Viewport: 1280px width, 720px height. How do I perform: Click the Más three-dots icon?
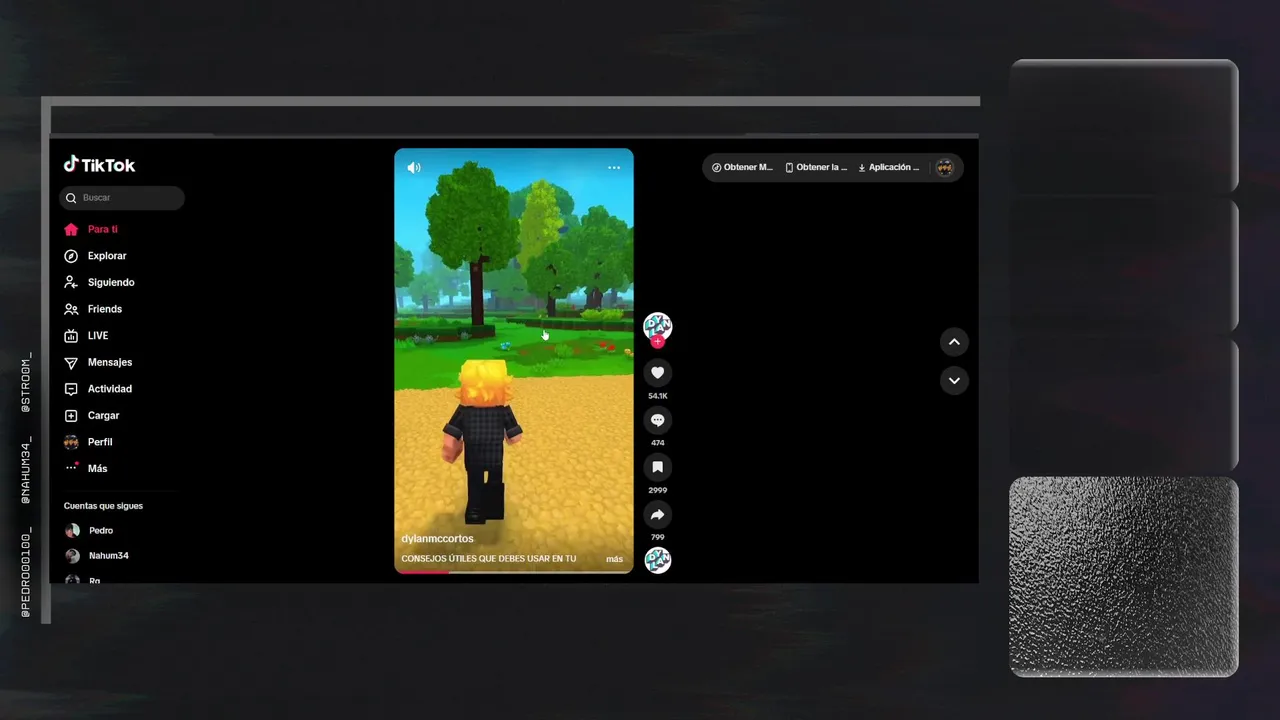click(x=71, y=467)
